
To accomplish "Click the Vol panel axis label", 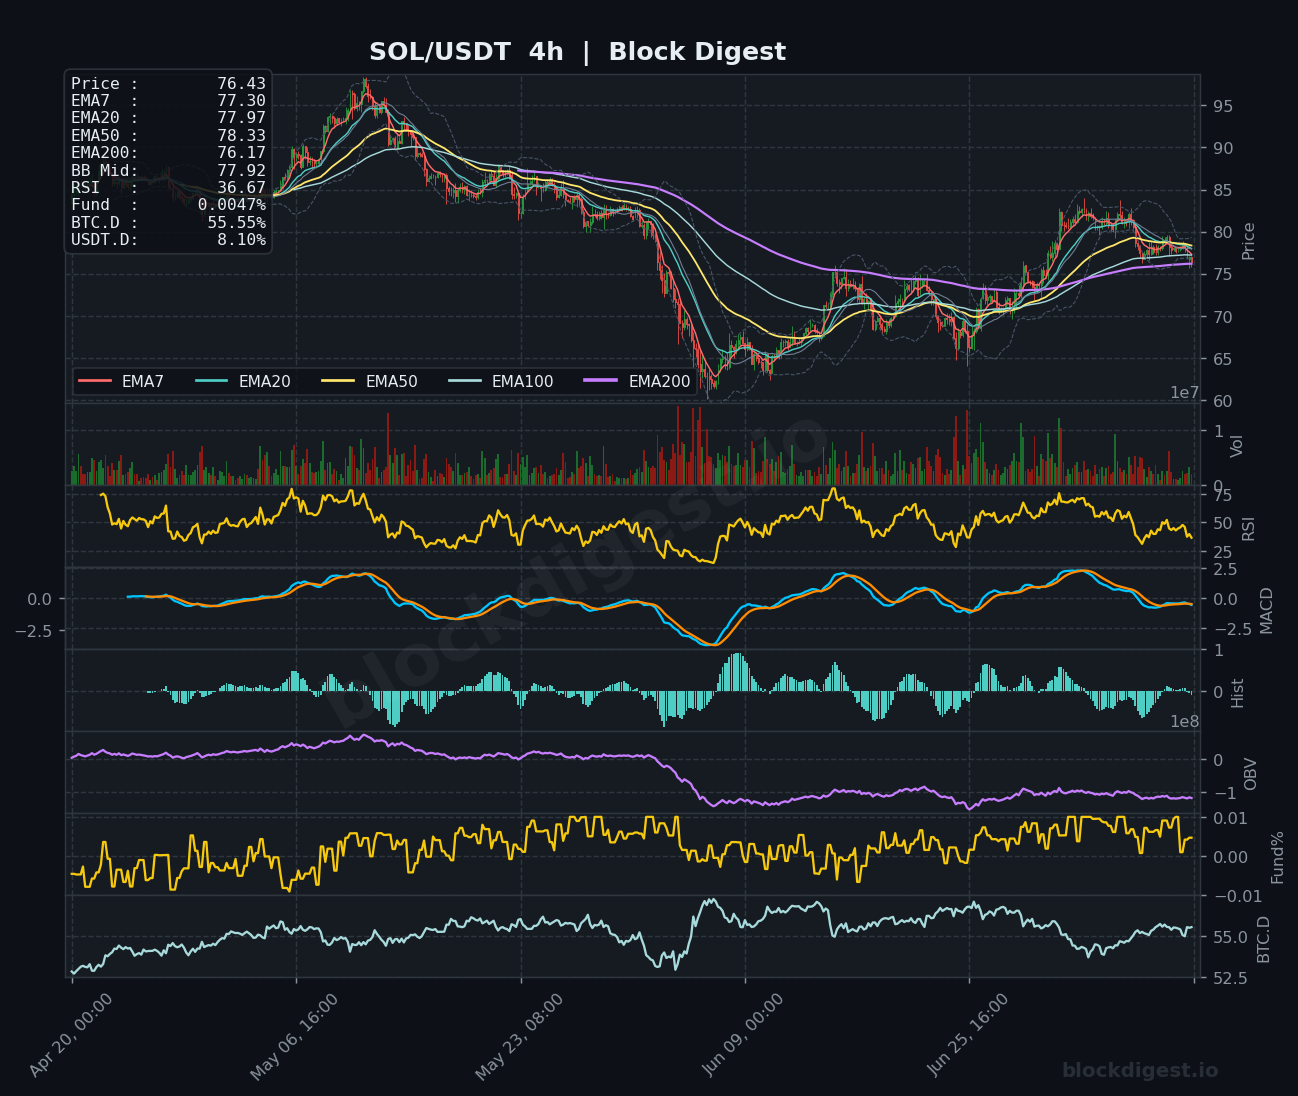I will point(1237,446).
